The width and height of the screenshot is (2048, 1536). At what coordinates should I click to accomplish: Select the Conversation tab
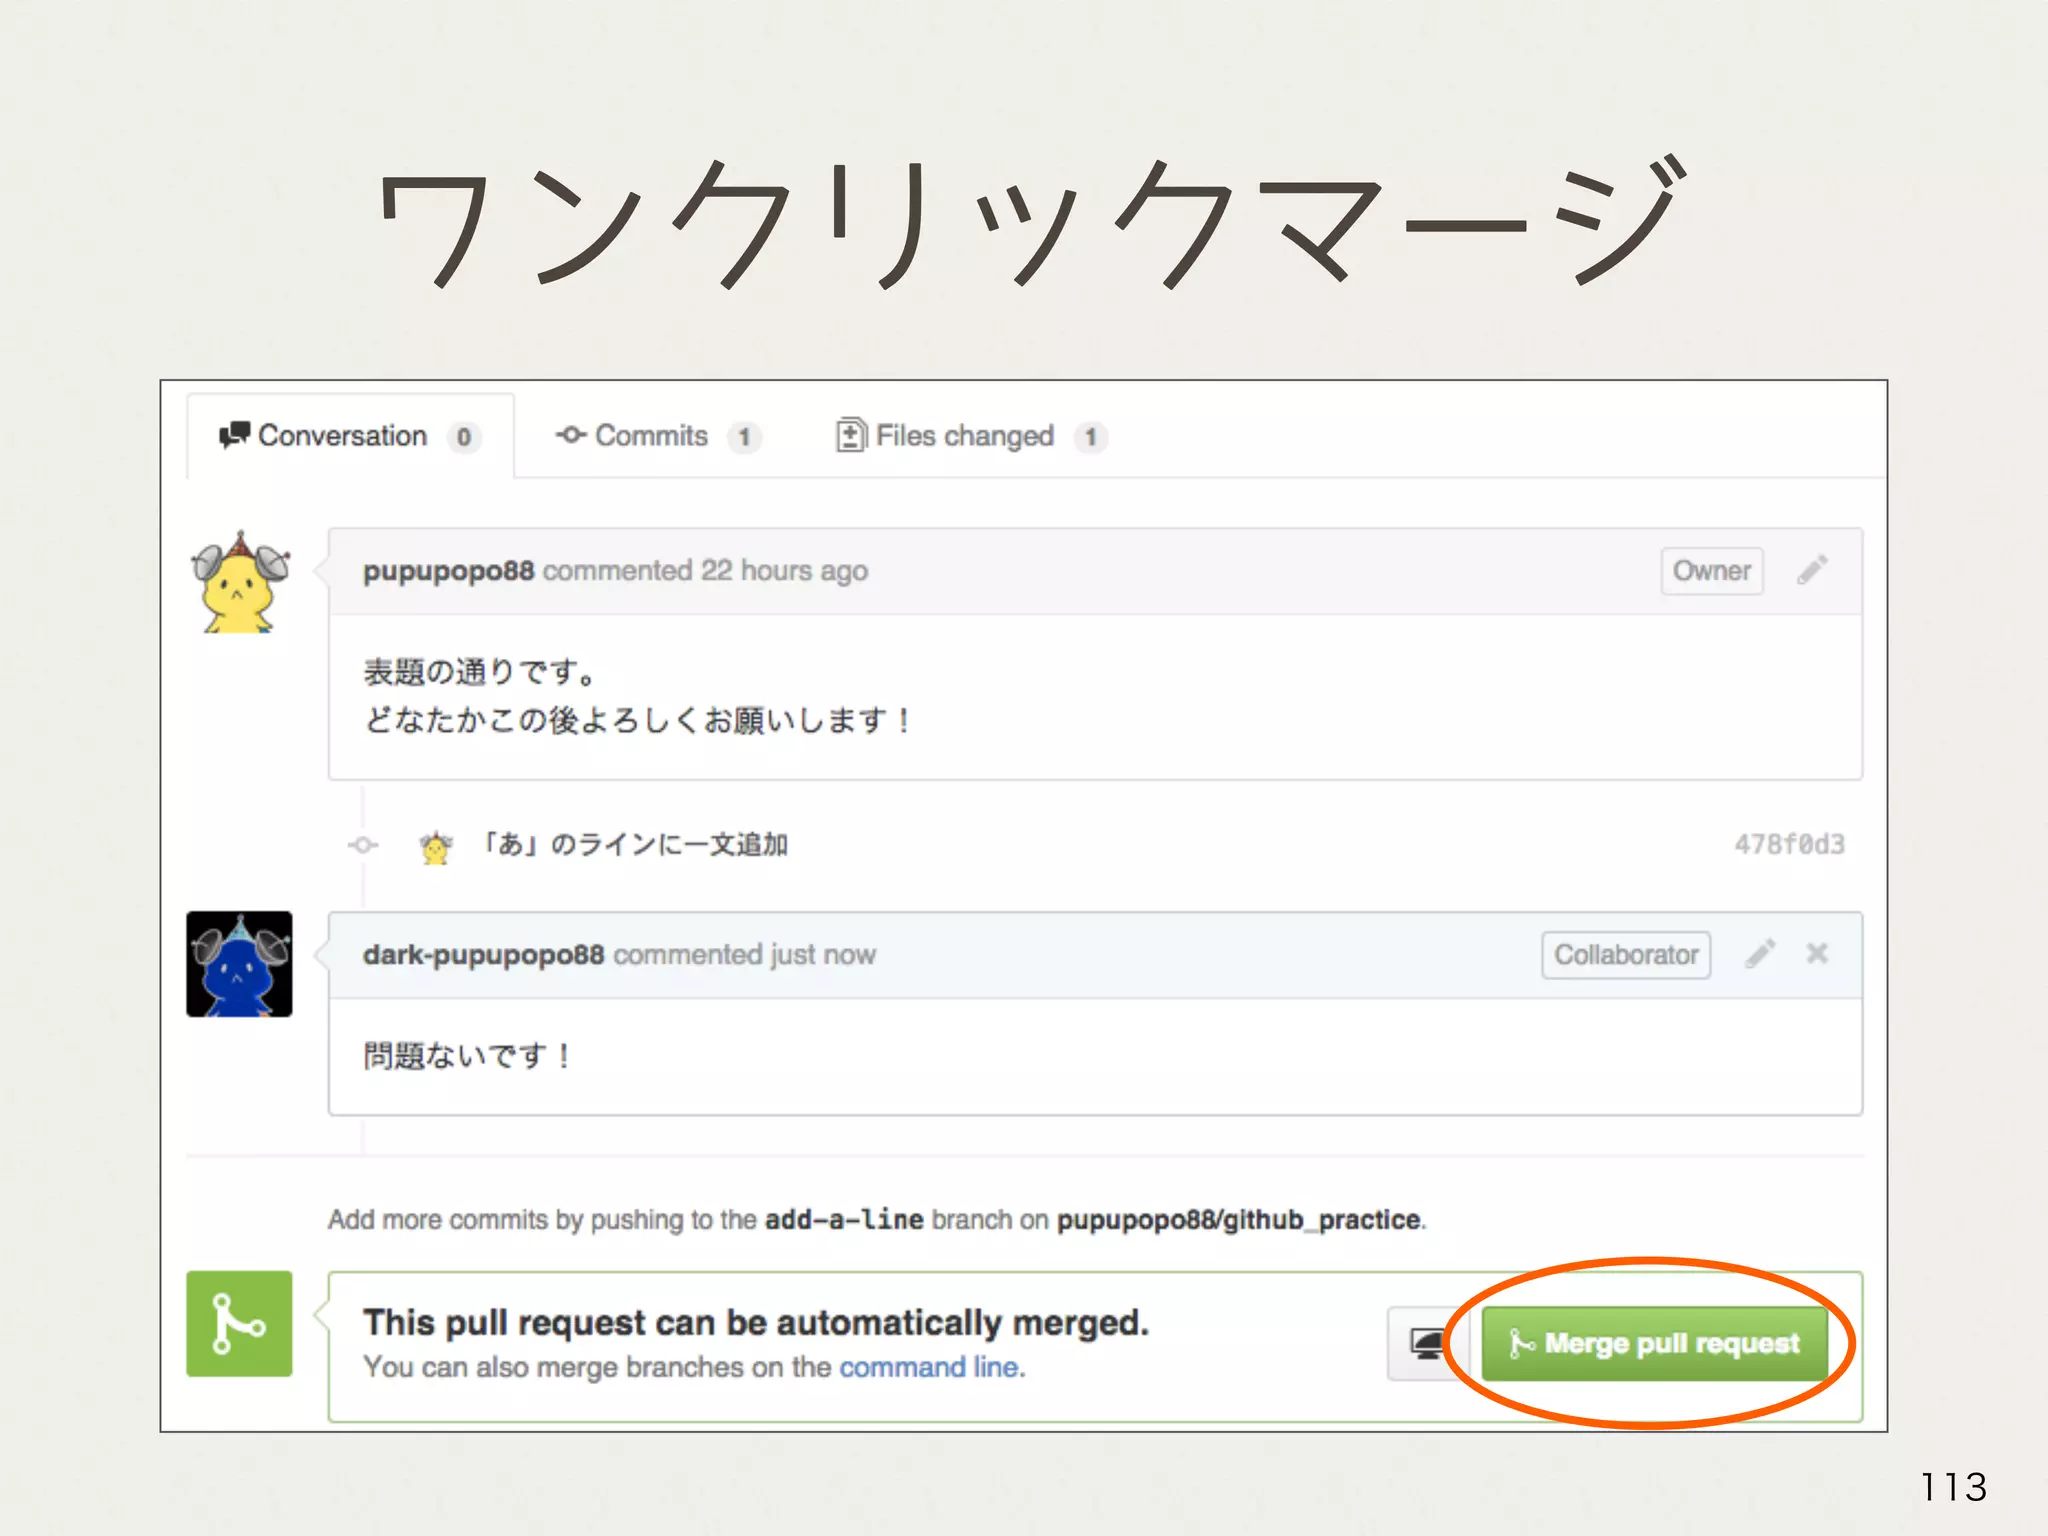coord(342,436)
